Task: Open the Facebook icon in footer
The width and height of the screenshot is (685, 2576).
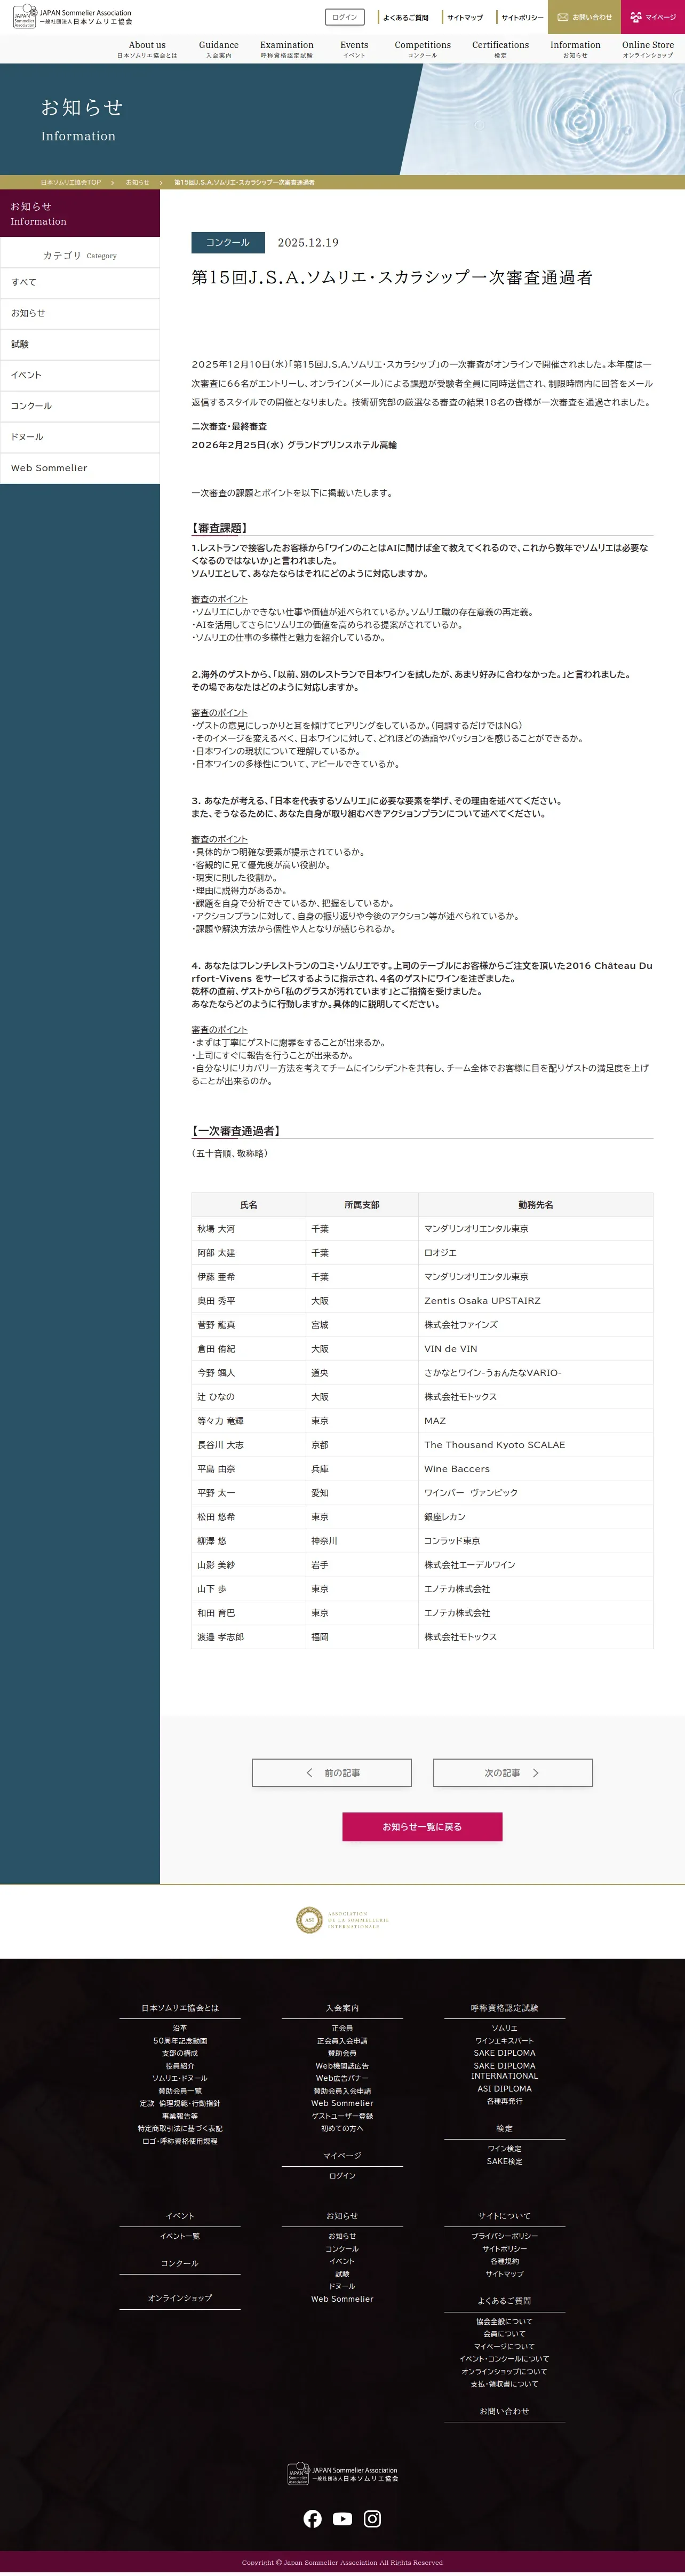Action: click(x=313, y=2518)
